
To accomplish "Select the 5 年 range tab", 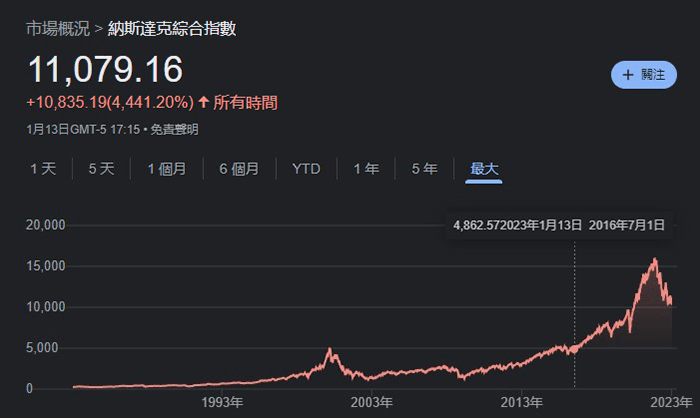I will (424, 169).
